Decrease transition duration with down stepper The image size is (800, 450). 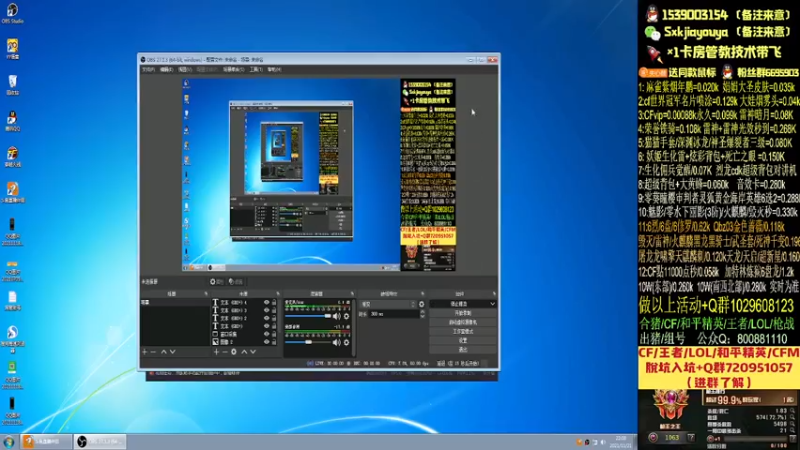[x=422, y=316]
